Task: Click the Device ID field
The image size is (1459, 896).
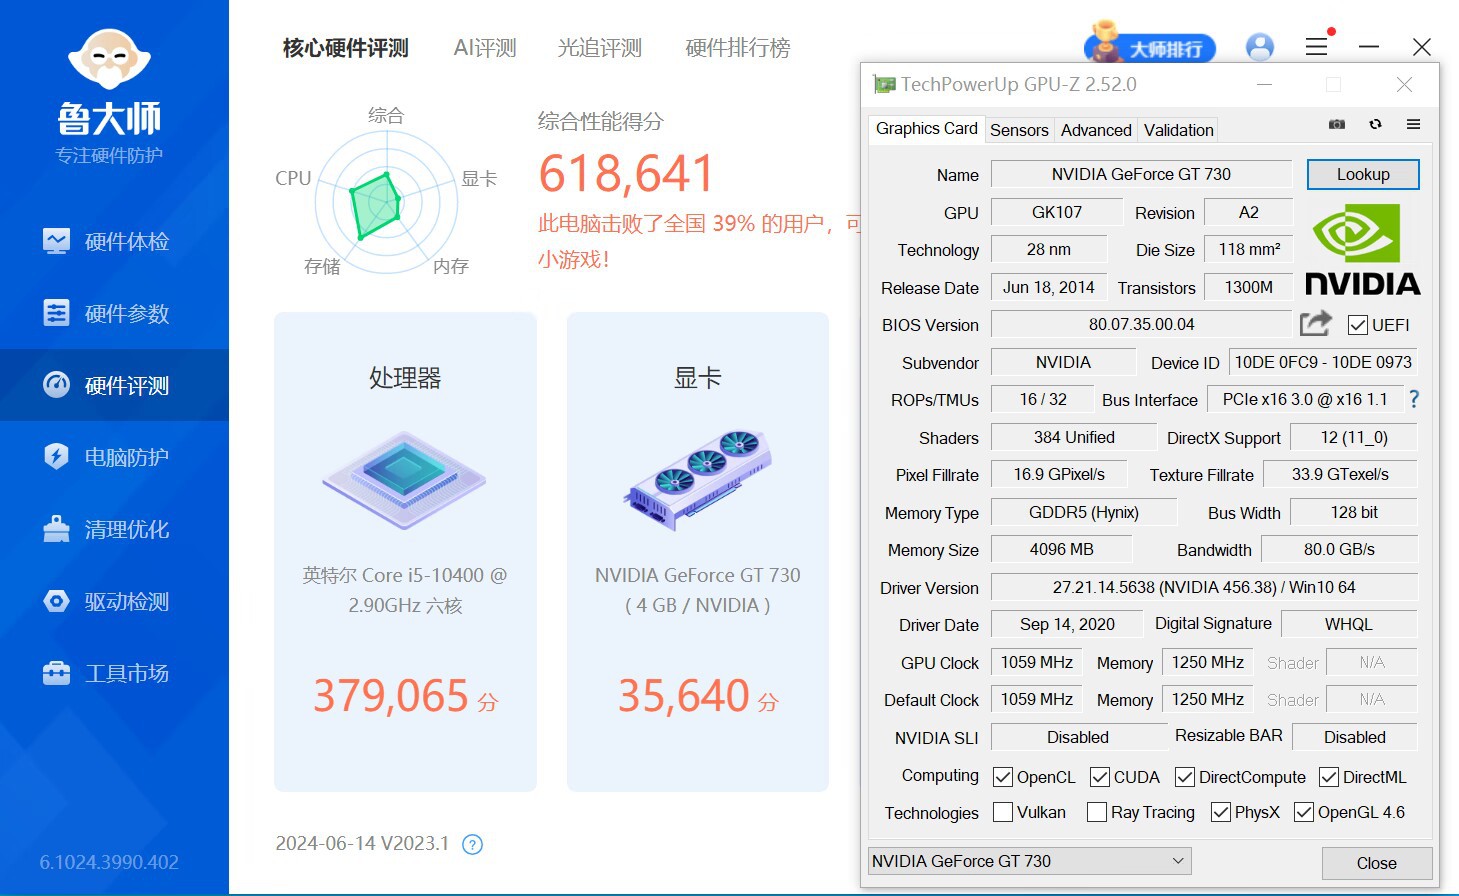Action: [x=1323, y=362]
